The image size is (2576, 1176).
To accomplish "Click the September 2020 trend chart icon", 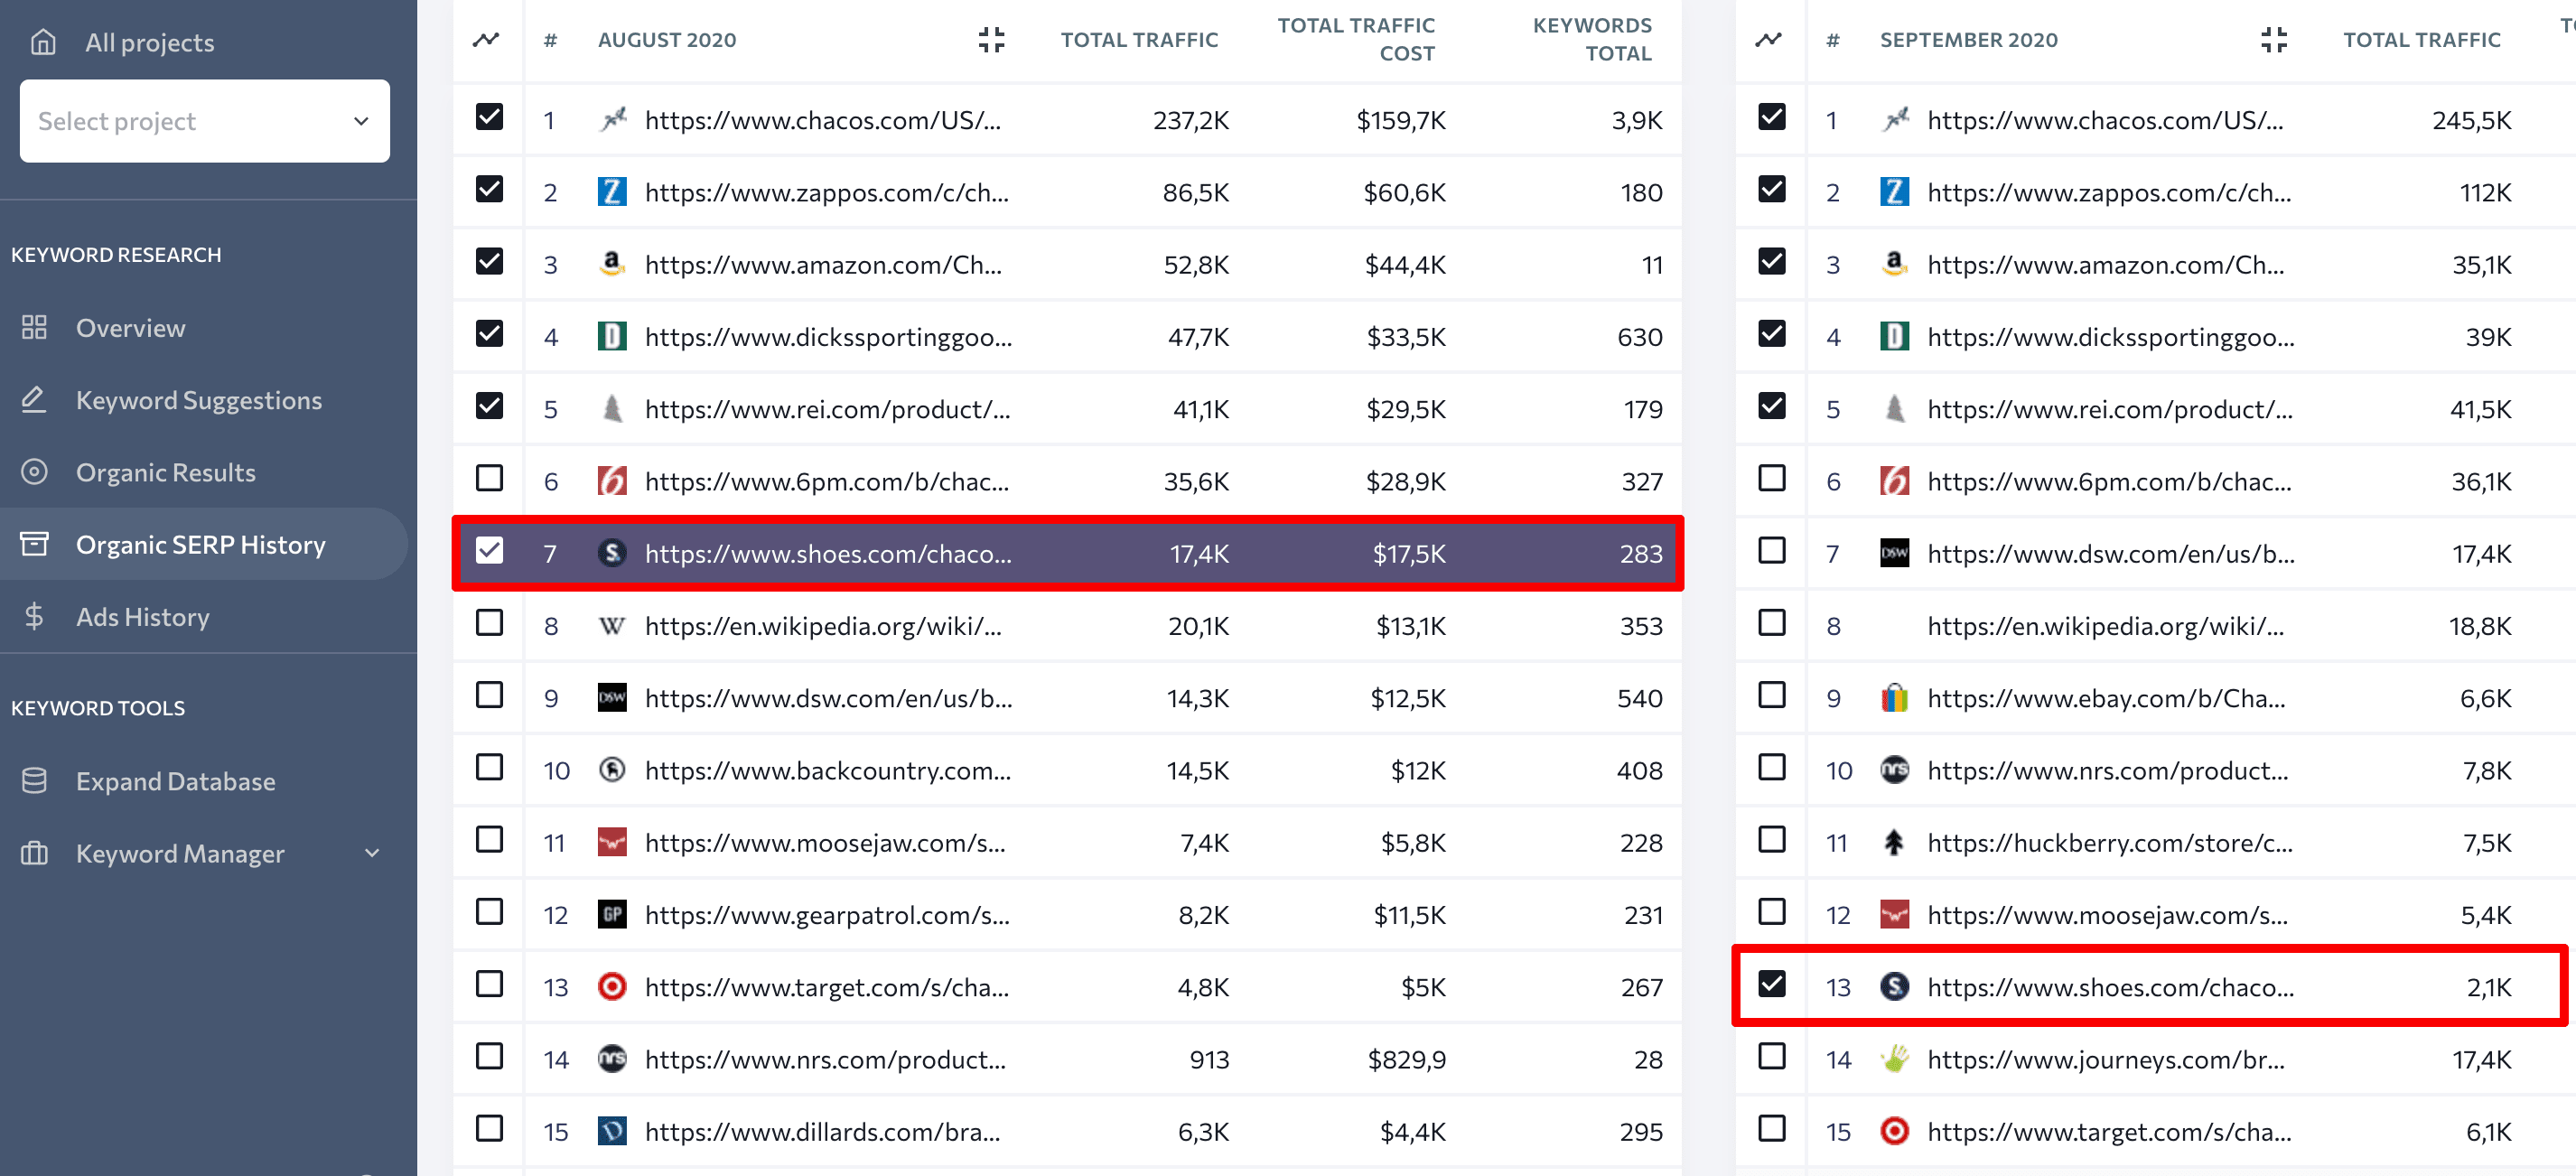I will point(1768,40).
